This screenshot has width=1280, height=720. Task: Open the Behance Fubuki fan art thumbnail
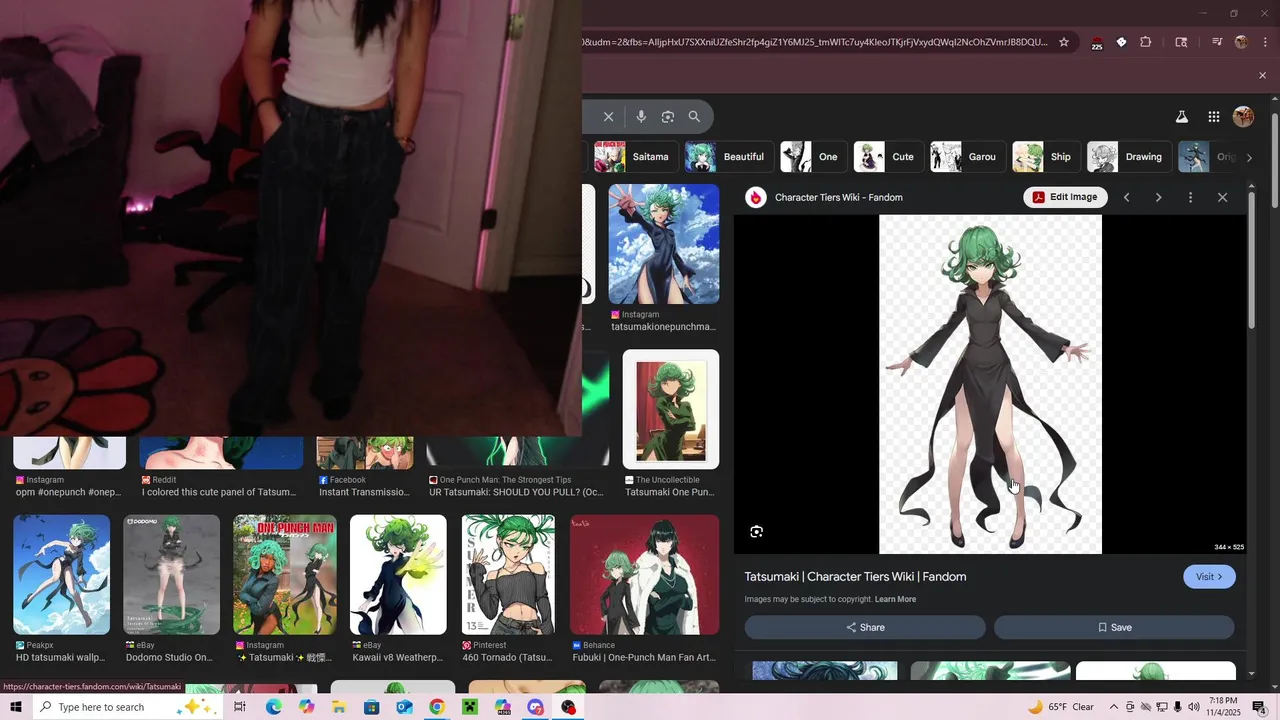pos(644,575)
